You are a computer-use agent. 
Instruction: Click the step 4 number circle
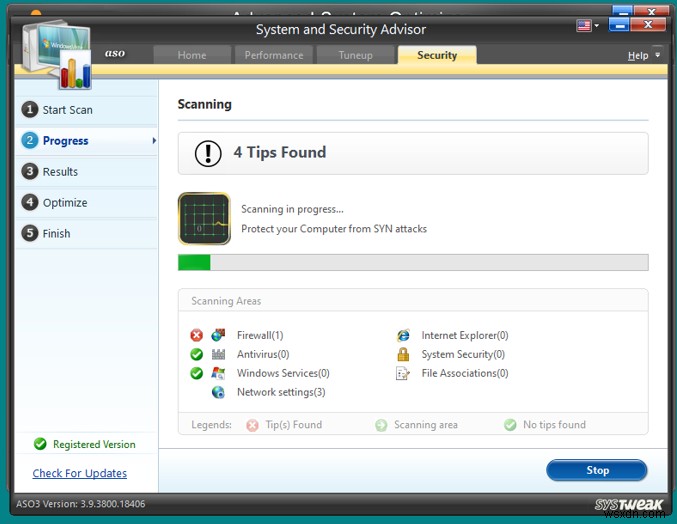point(30,202)
